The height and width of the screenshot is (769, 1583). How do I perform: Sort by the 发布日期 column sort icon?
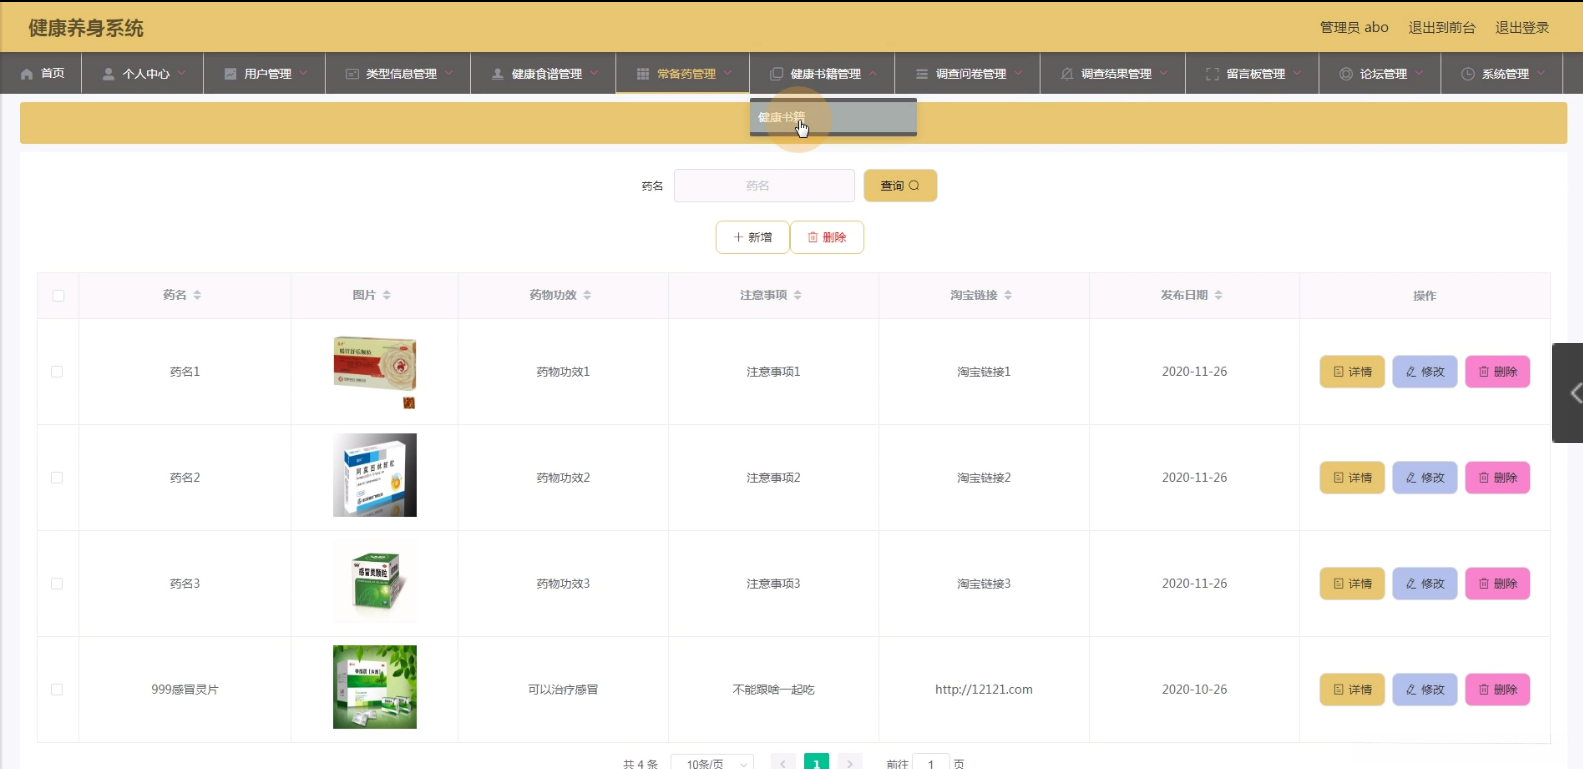pos(1219,295)
